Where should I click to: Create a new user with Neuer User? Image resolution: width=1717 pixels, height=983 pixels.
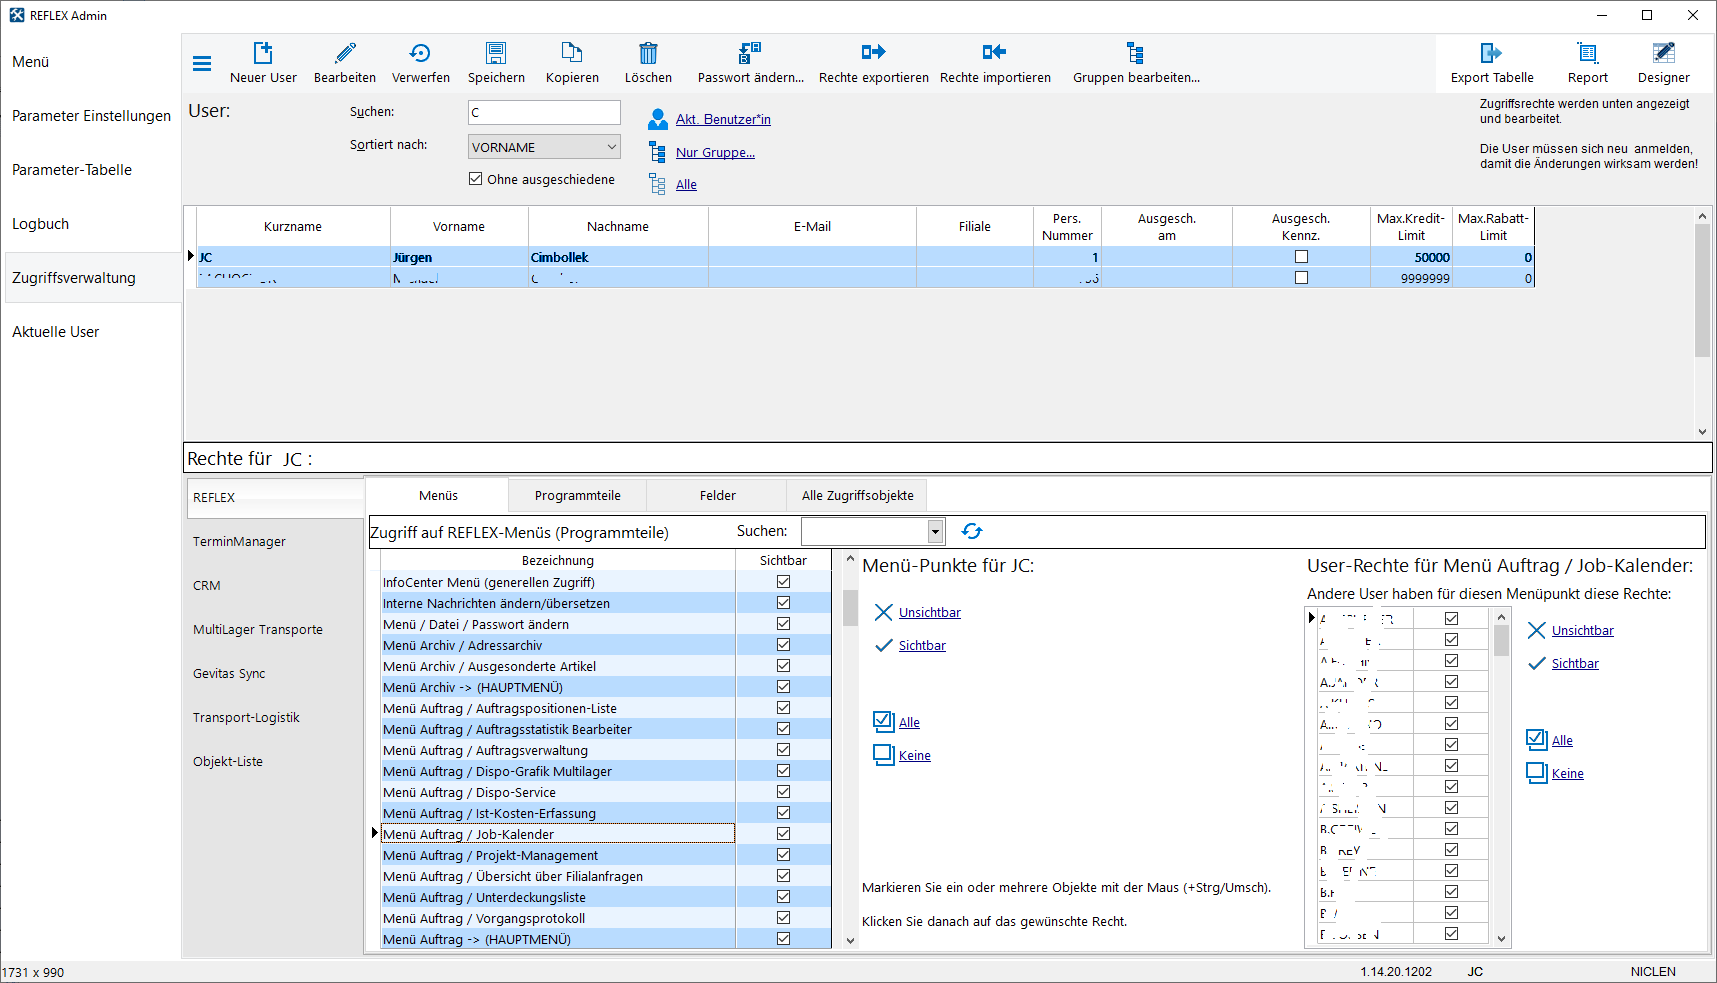[x=263, y=63]
